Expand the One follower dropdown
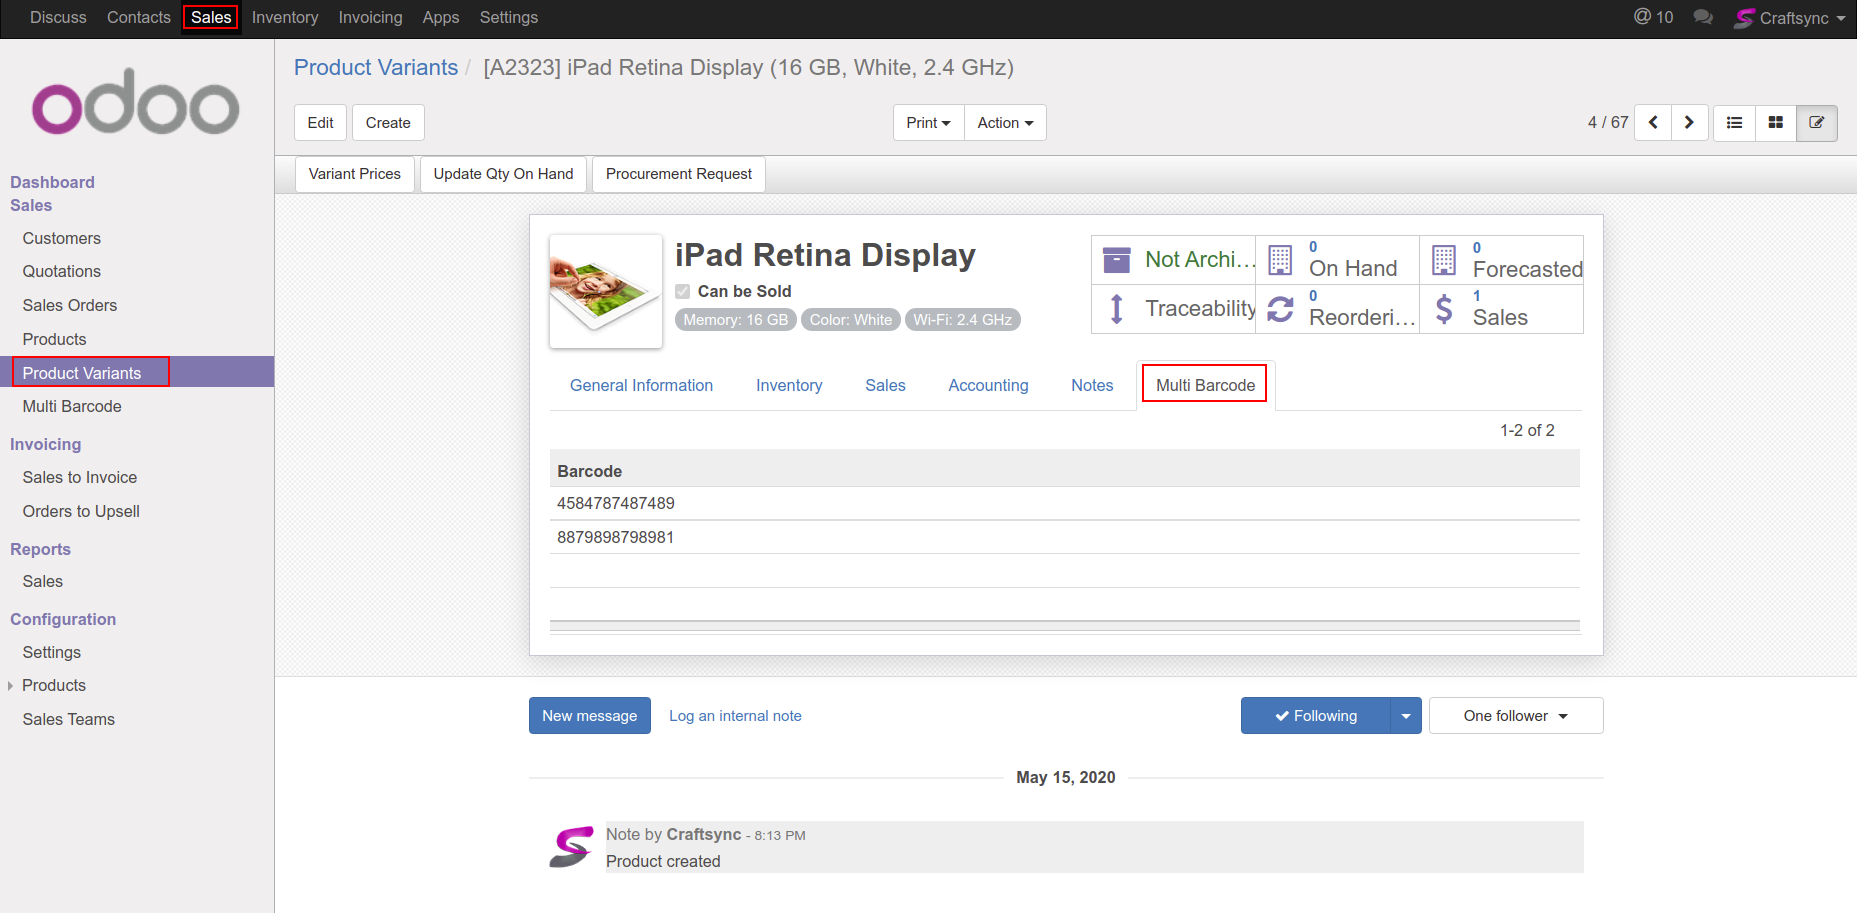This screenshot has height=913, width=1857. pos(1515,716)
